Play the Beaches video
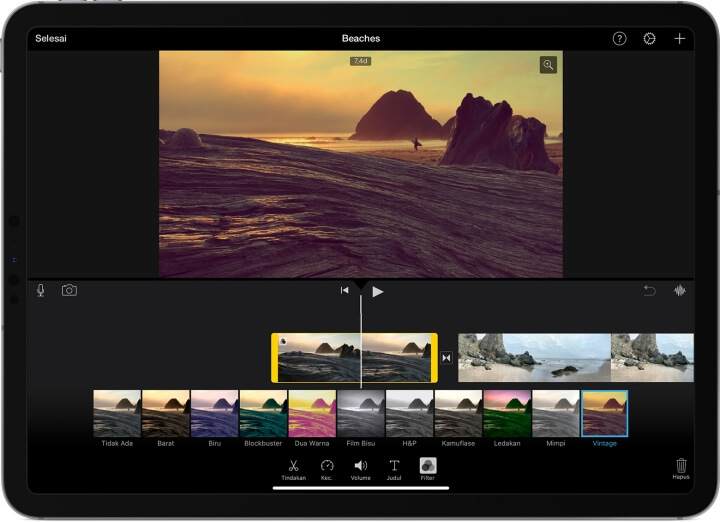720x522 pixels. pyautogui.click(x=377, y=292)
